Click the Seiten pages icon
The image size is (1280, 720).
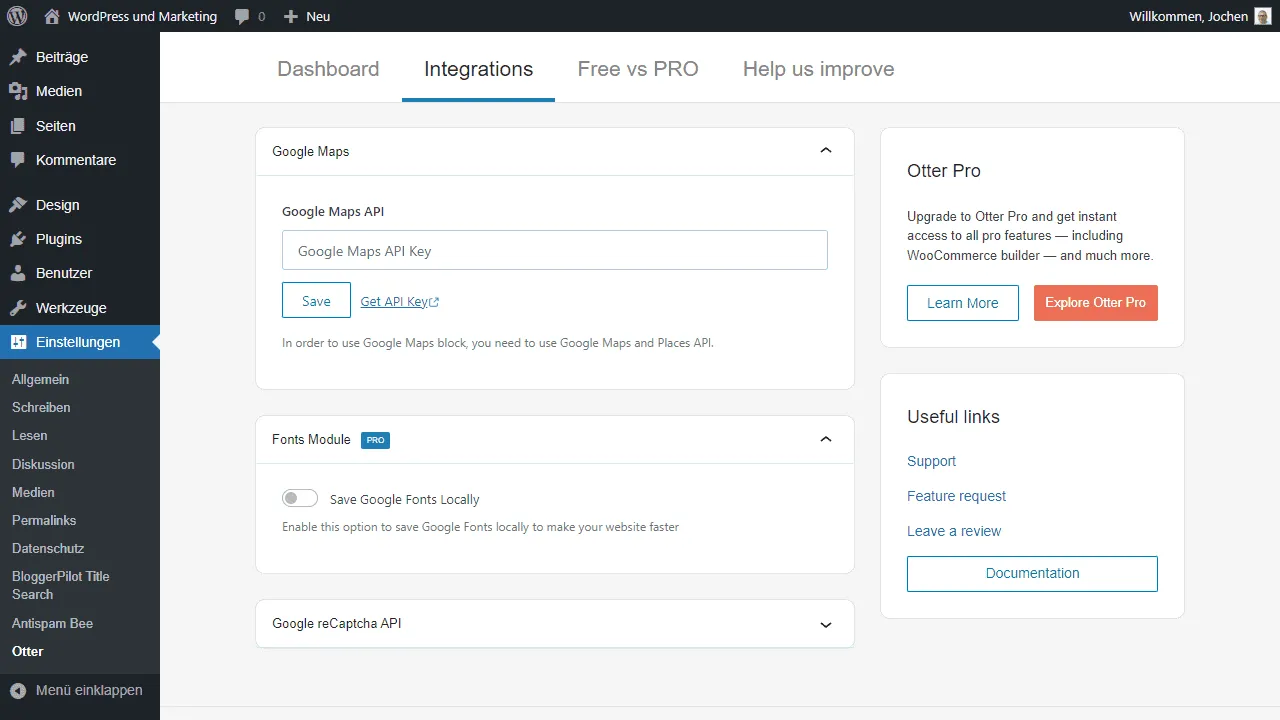18,126
